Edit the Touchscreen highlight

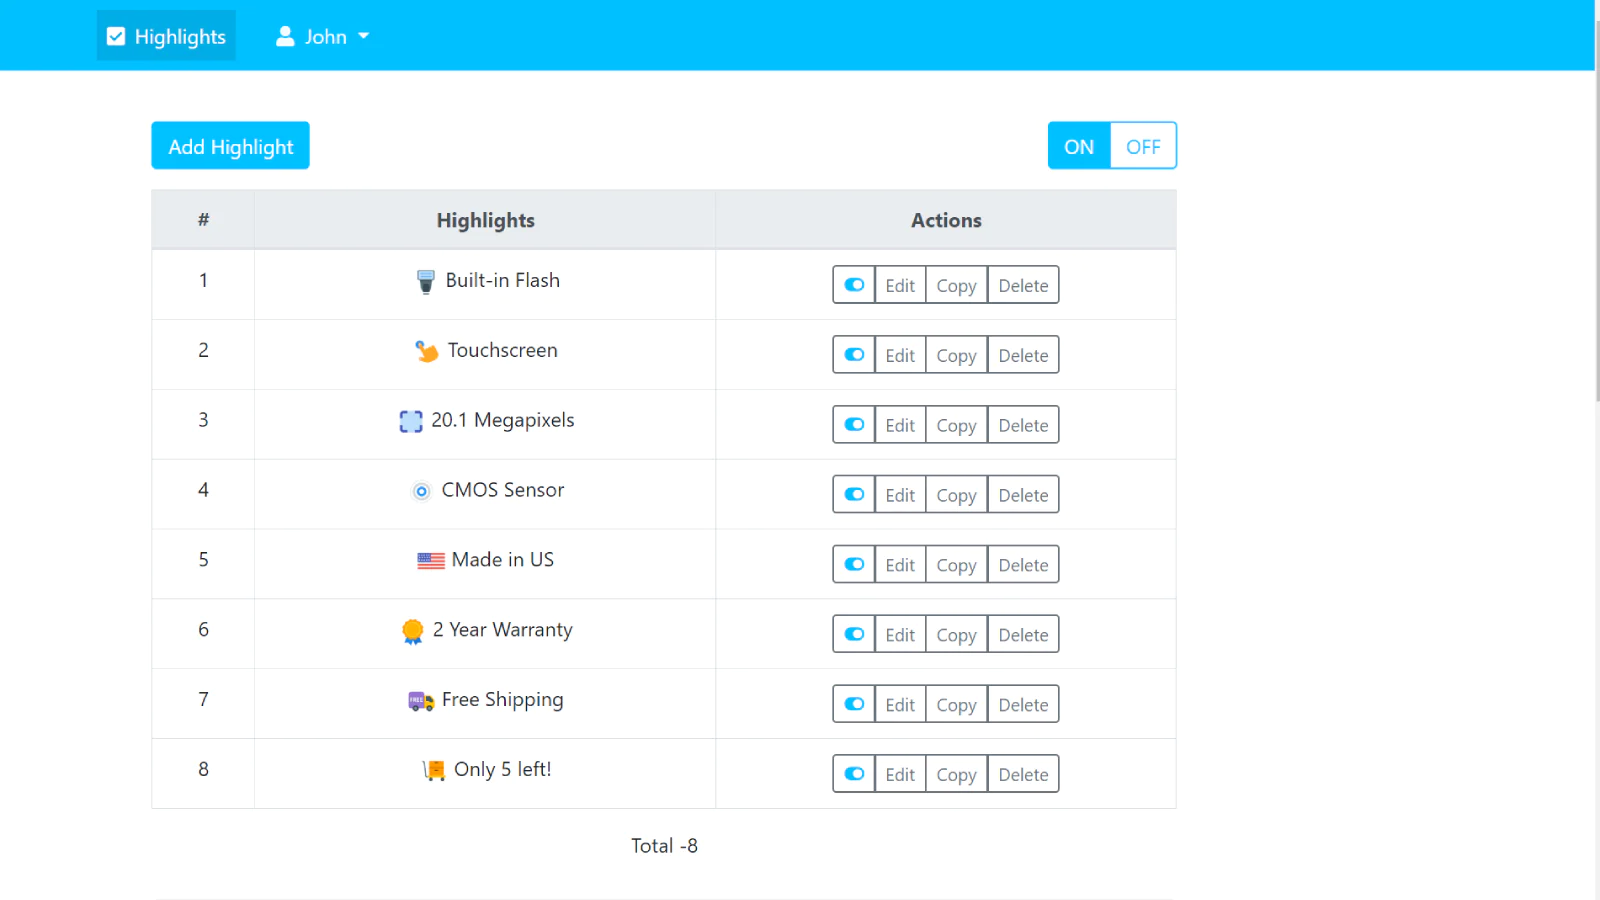click(x=900, y=355)
